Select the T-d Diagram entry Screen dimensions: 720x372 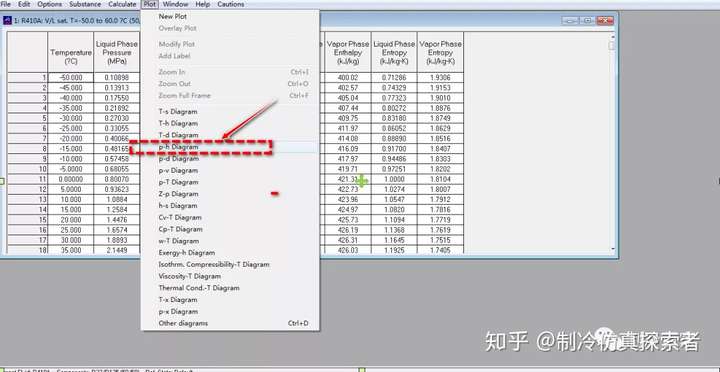pyautogui.click(x=230, y=135)
